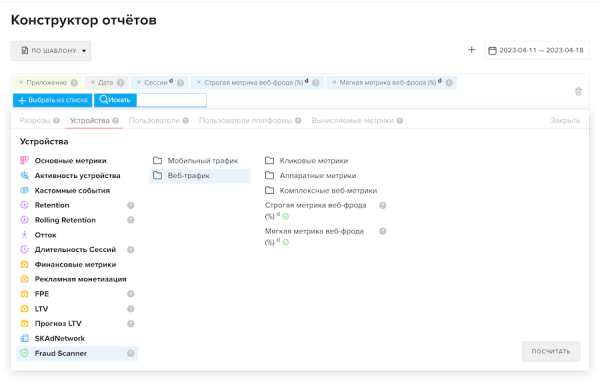Toggle Строгая метрика веб-фрода metric in list
Image resolution: width=600 pixels, height=384 pixels.
point(316,210)
